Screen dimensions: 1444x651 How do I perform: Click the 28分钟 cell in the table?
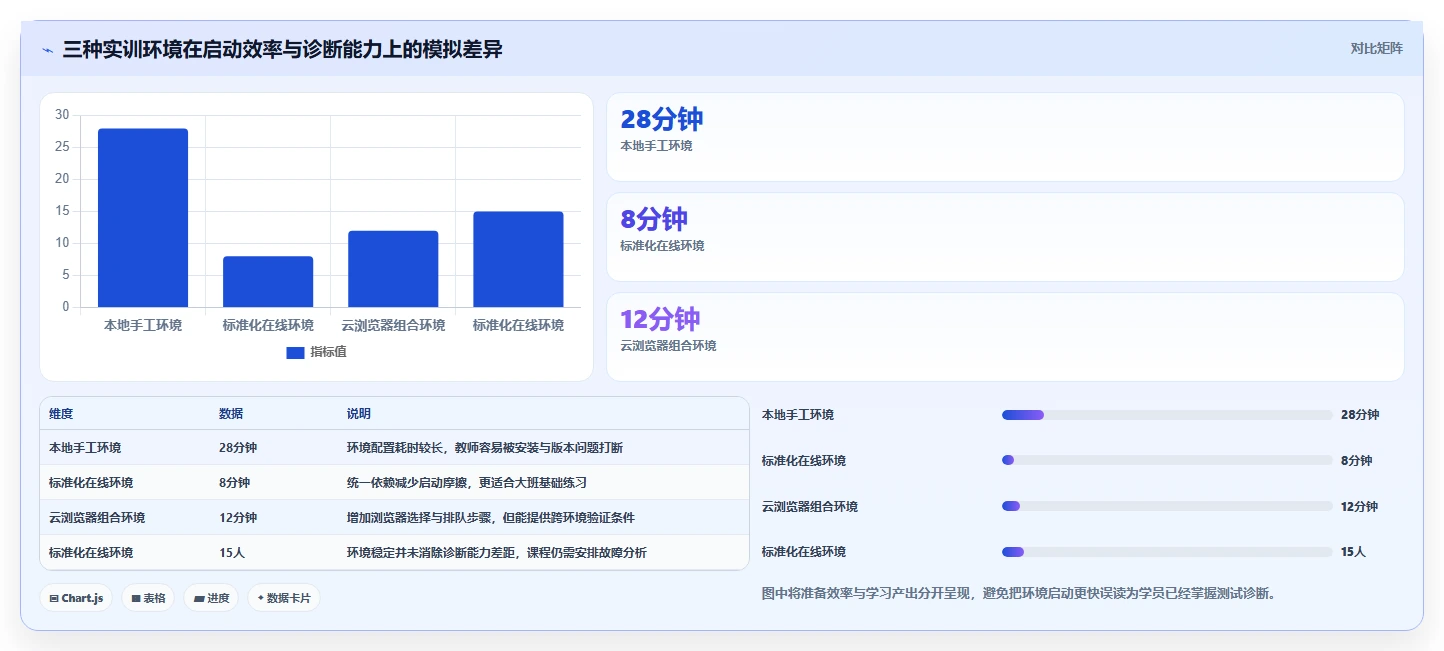(x=238, y=448)
